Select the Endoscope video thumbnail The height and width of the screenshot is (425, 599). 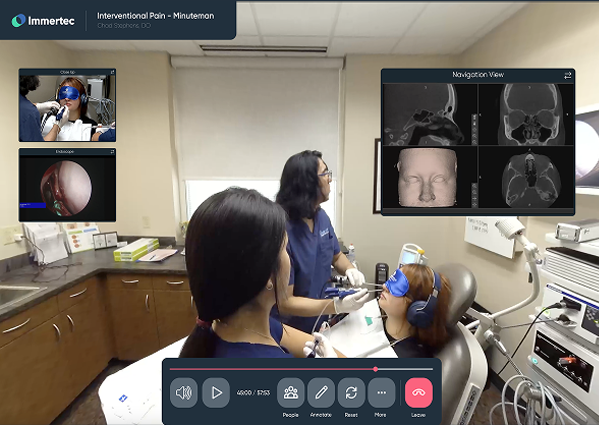click(67, 188)
